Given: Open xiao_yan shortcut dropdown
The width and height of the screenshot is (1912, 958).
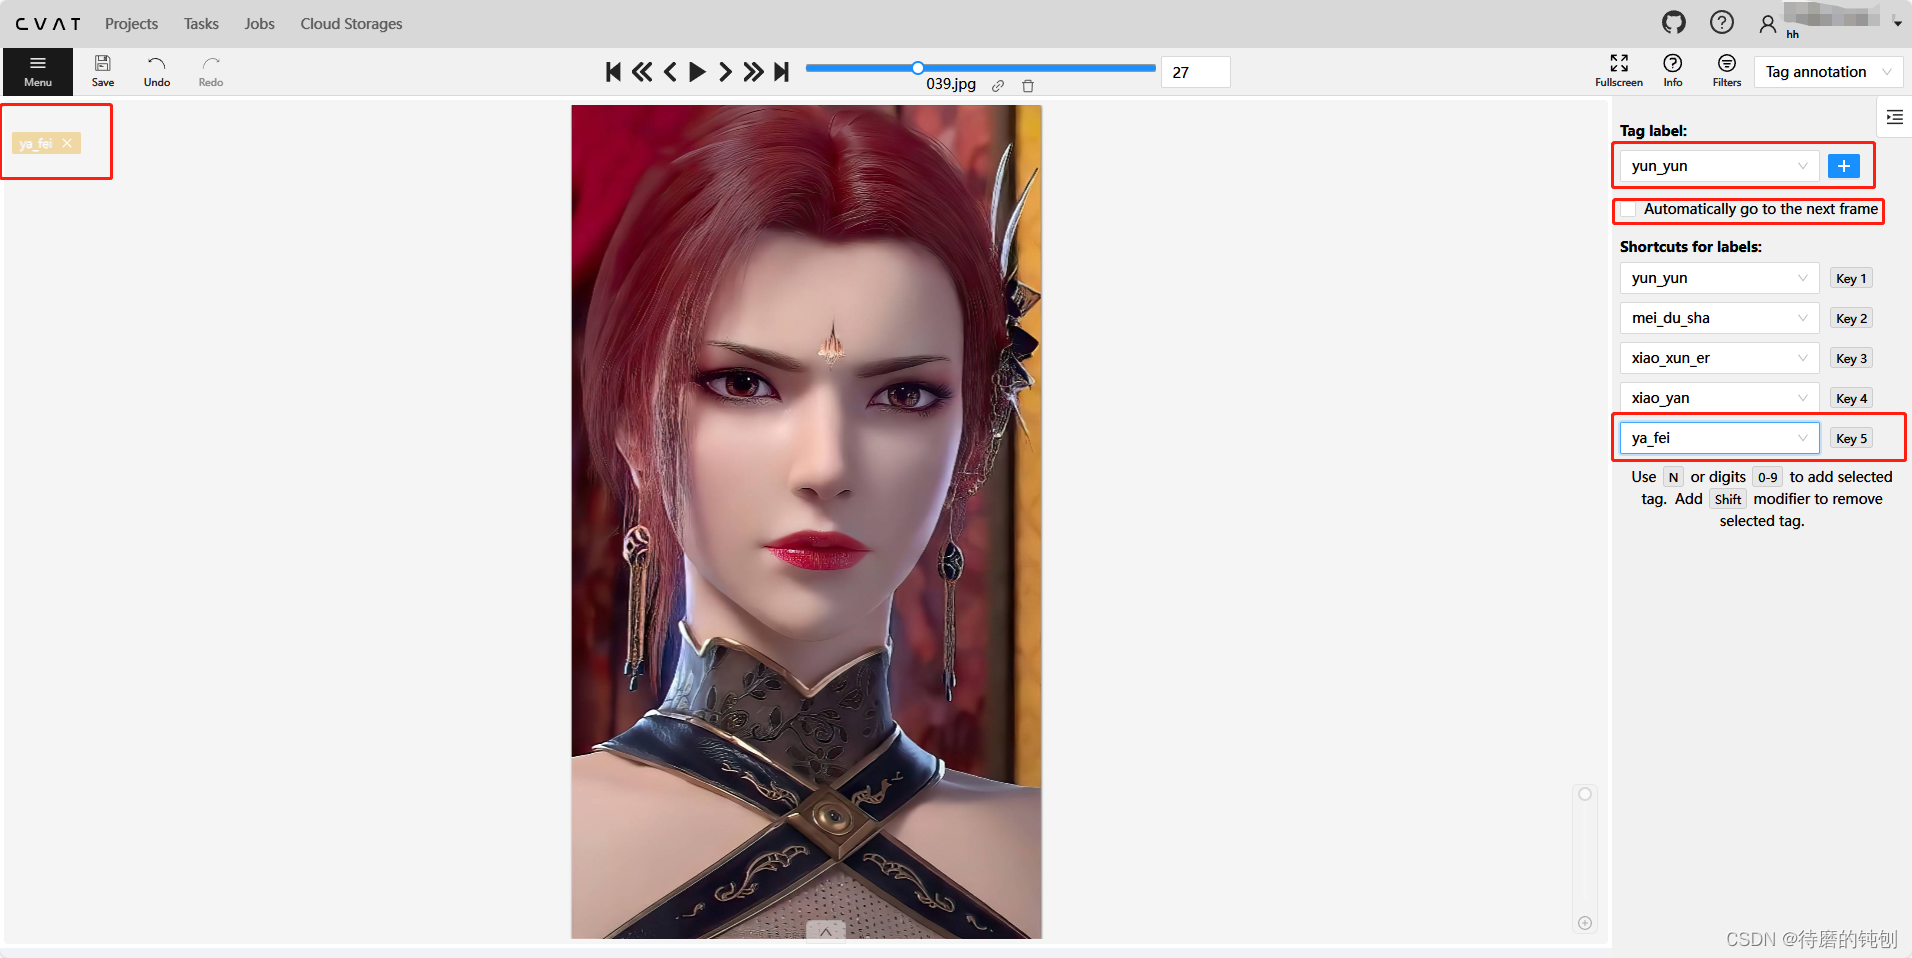Looking at the screenshot, I should [x=1719, y=398].
